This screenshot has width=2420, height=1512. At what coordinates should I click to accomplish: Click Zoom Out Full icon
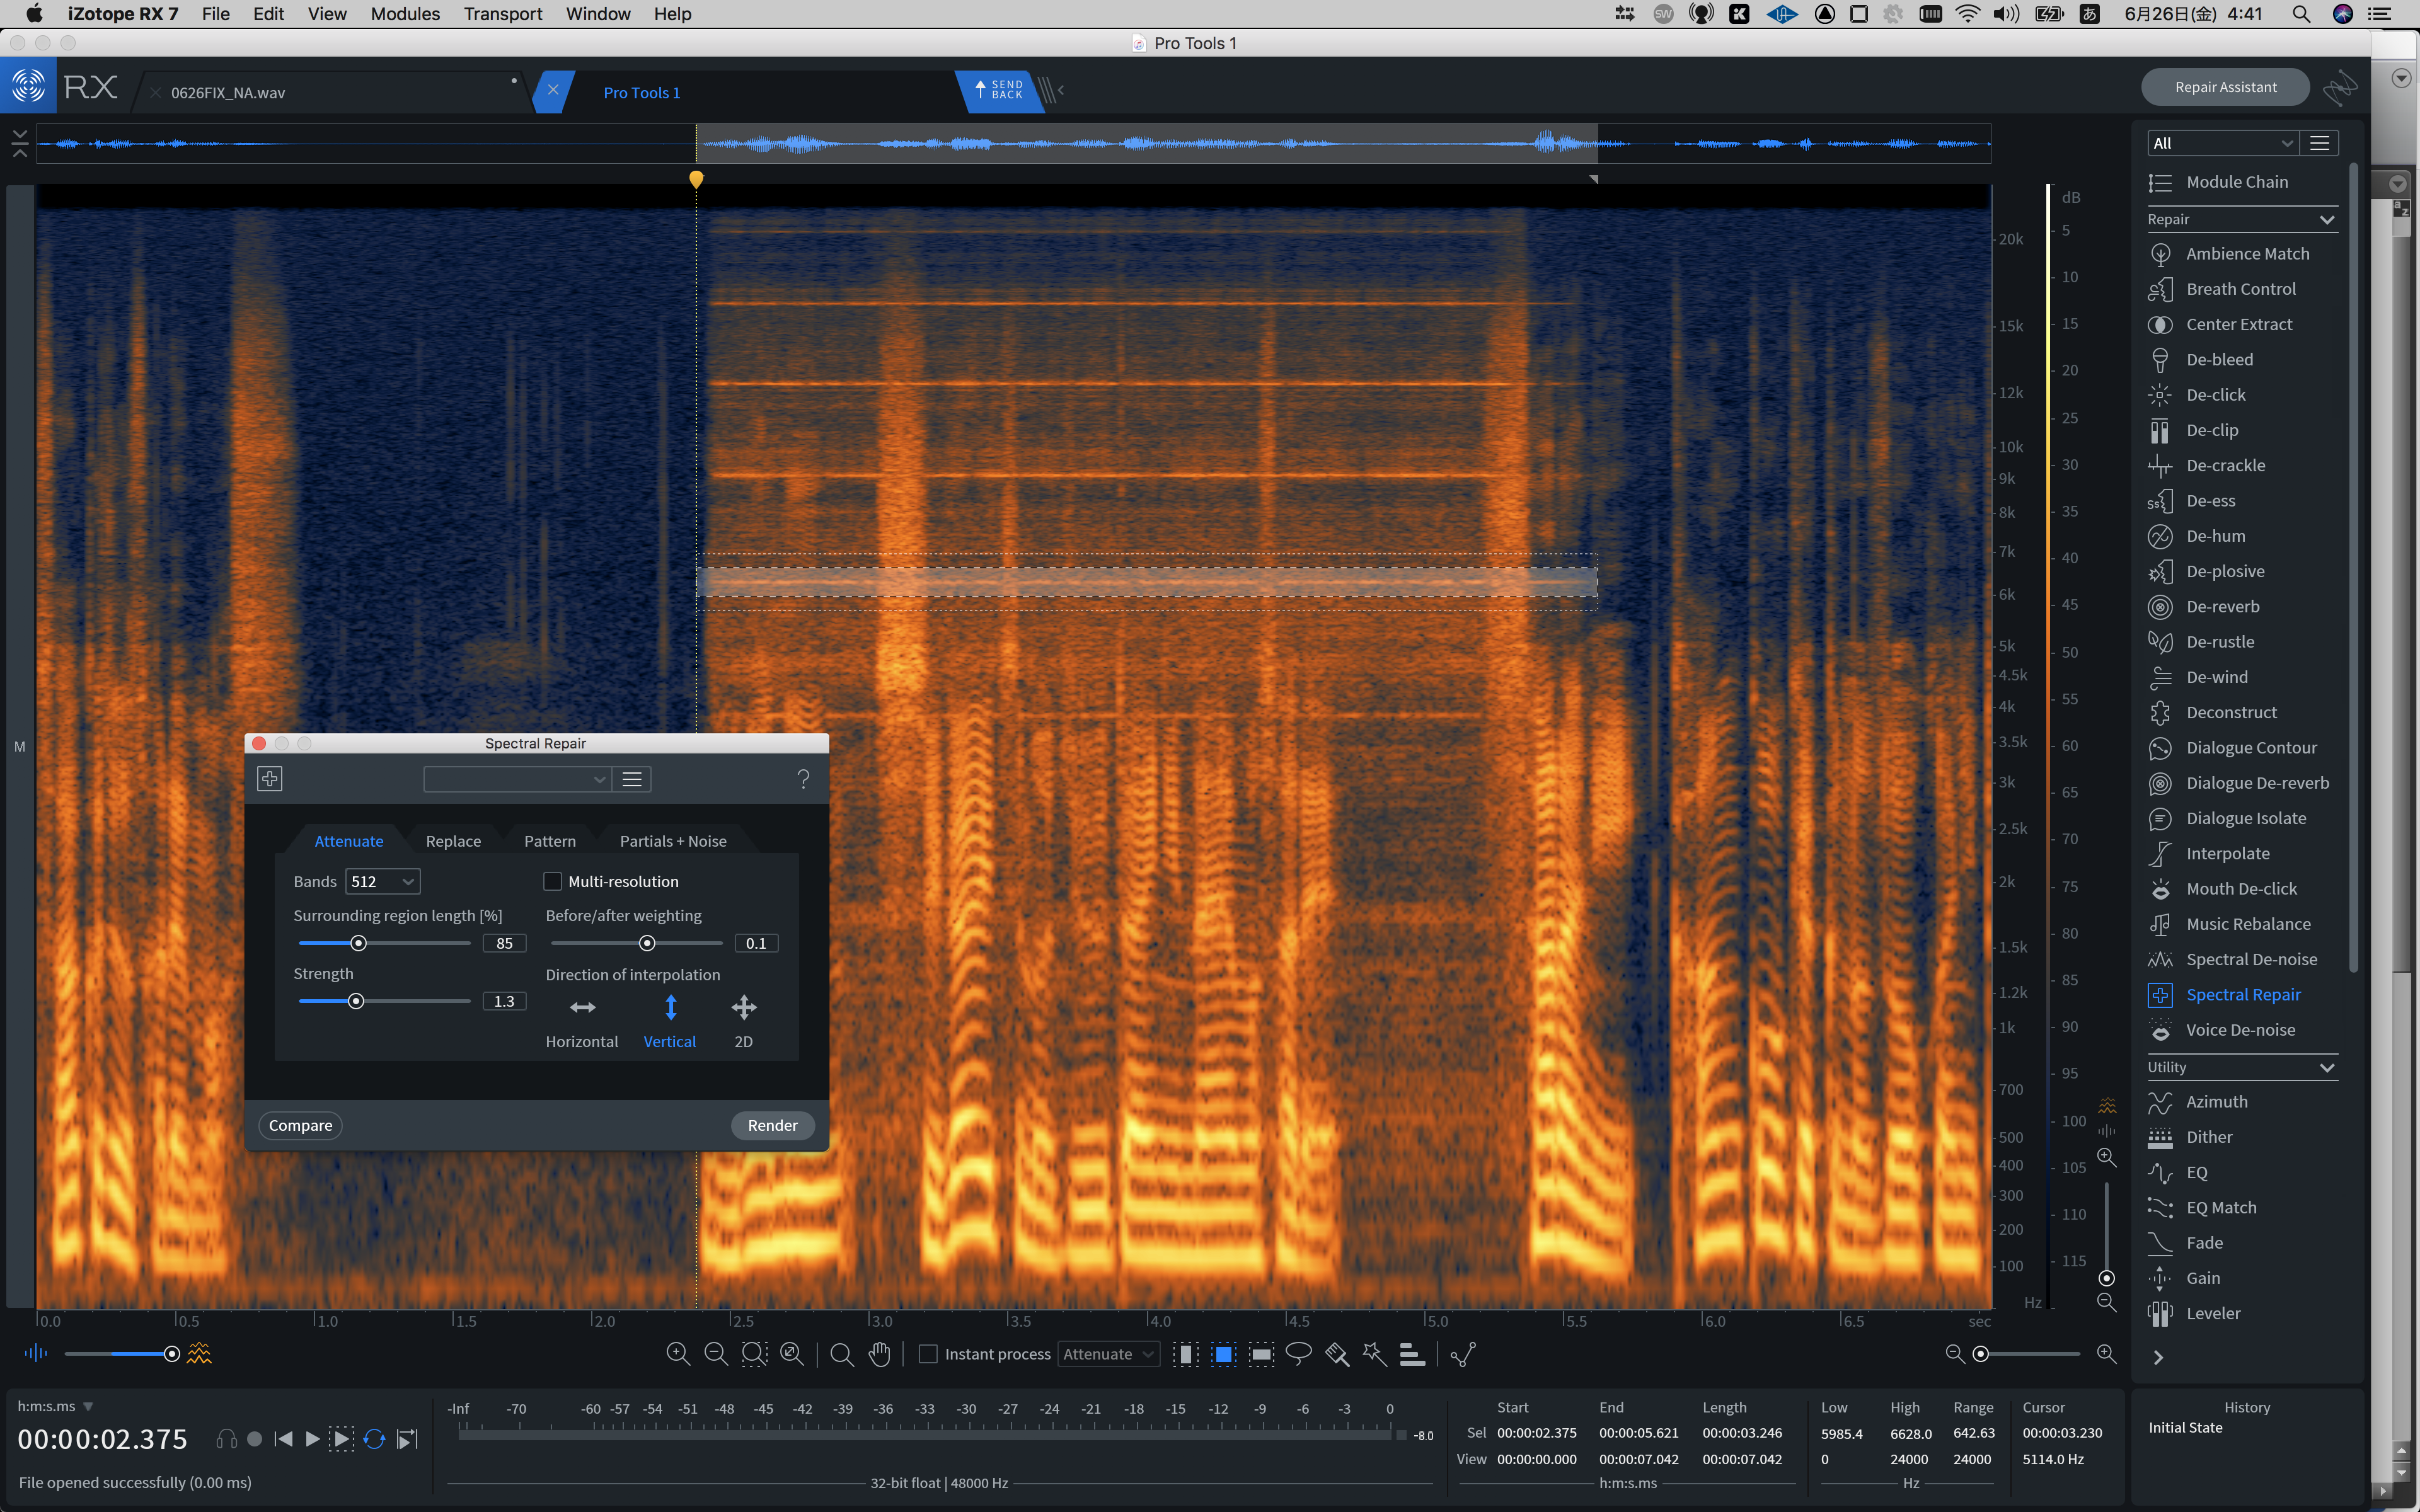pyautogui.click(x=792, y=1354)
